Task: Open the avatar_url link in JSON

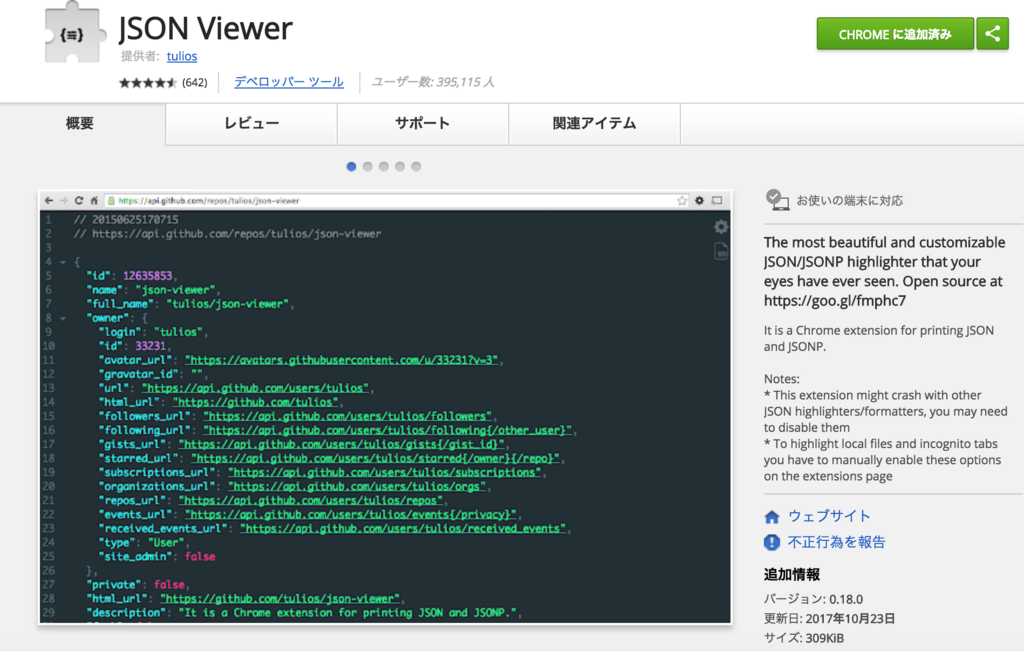Action: pyautogui.click(x=342, y=360)
